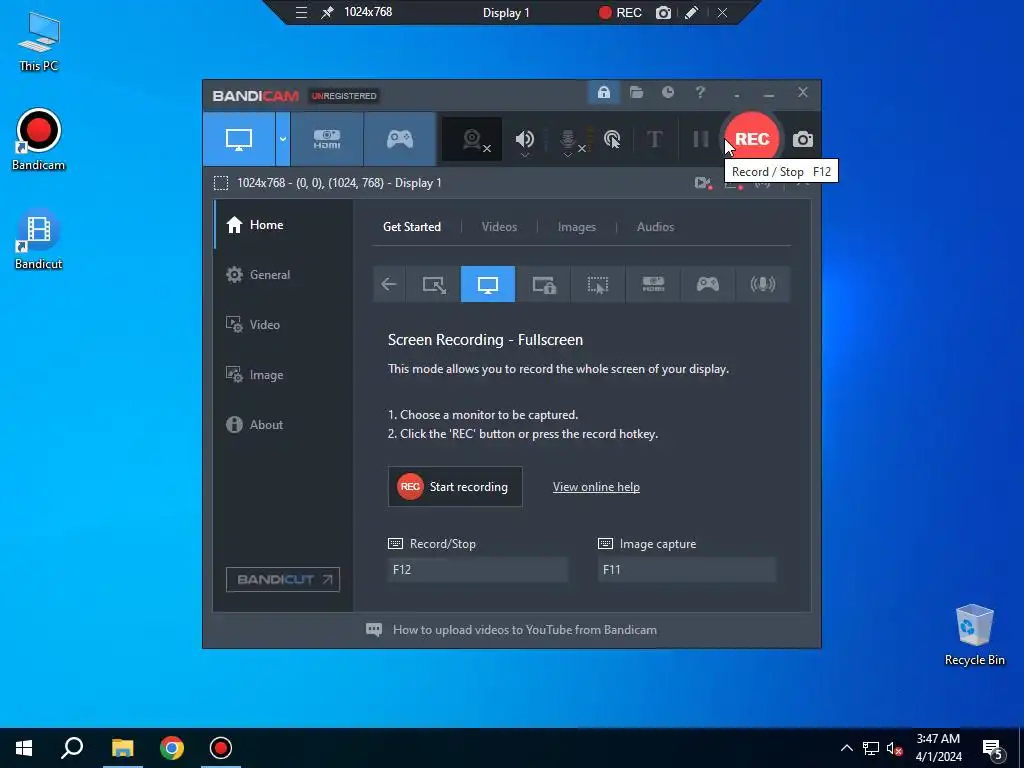
Task: Capture an image with the main camera icon
Action: click(x=803, y=139)
